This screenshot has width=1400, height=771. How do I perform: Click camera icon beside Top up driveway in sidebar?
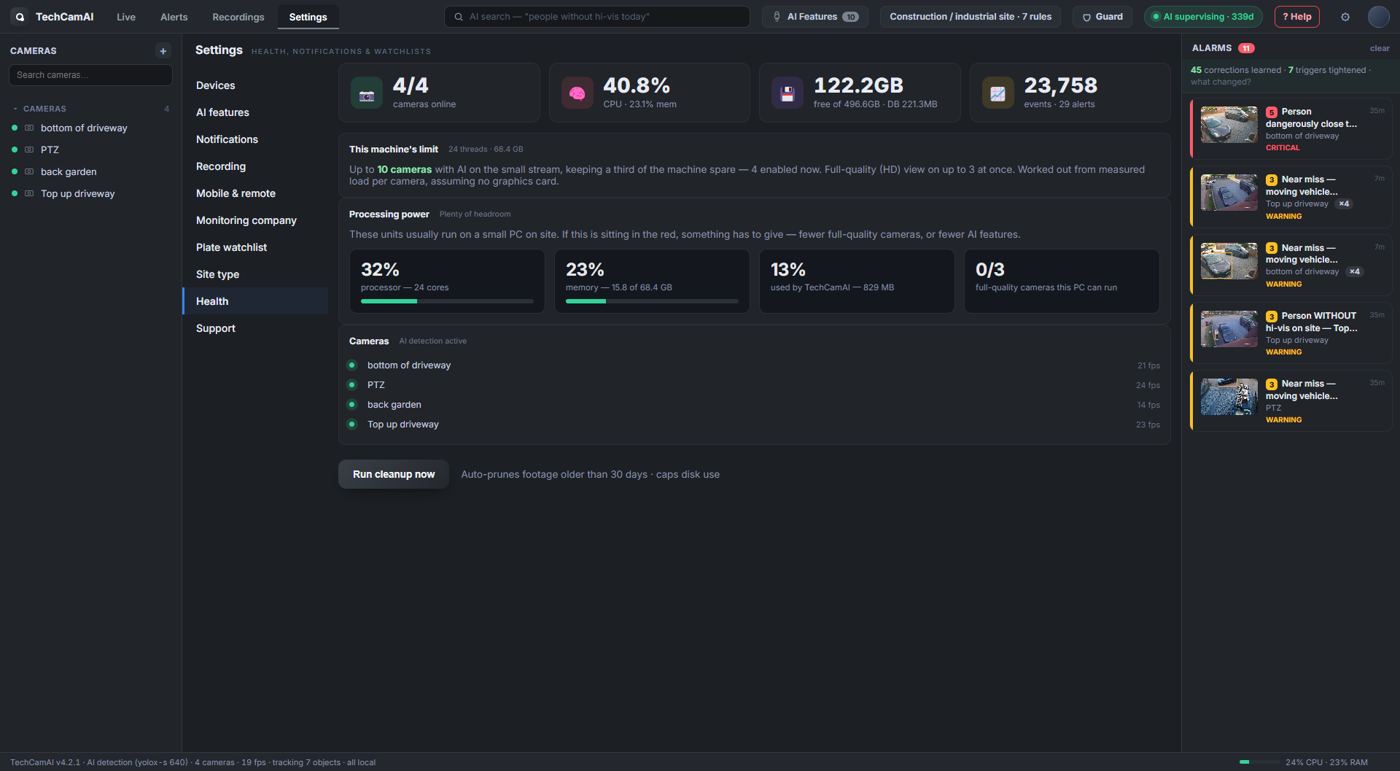coord(29,194)
